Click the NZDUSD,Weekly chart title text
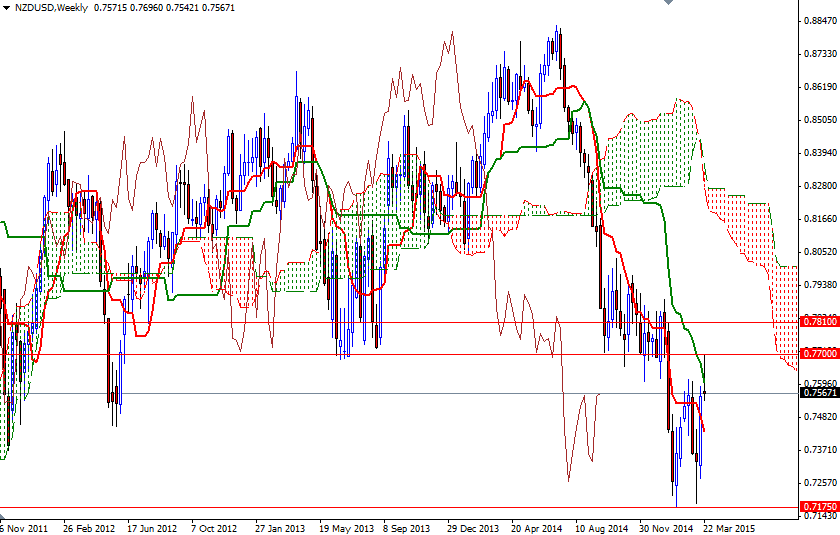840x535 pixels. (x=51, y=8)
